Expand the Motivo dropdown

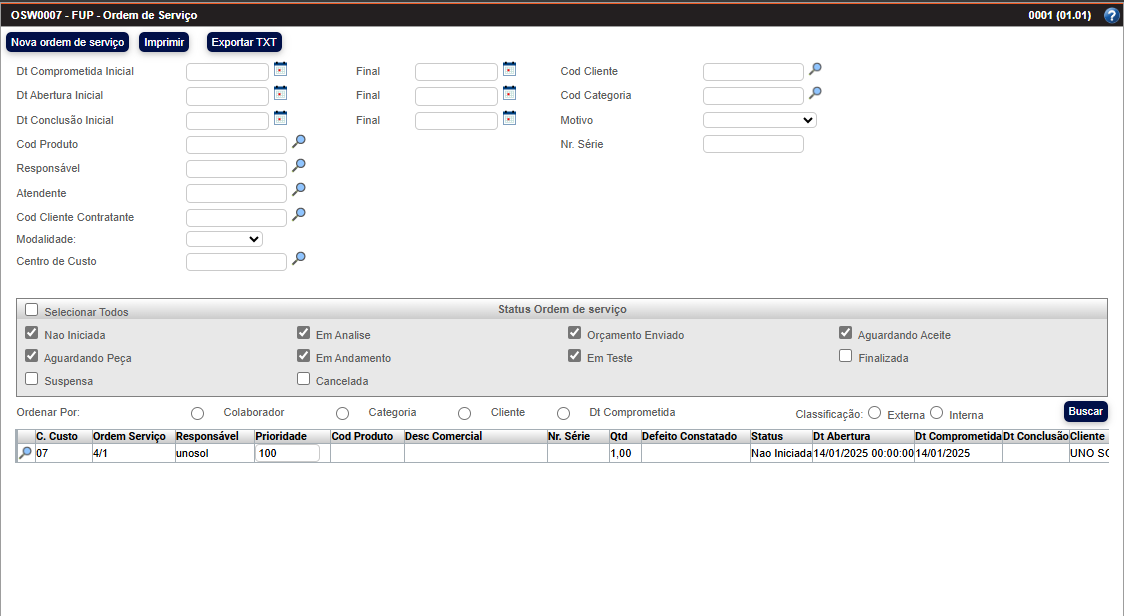click(759, 120)
